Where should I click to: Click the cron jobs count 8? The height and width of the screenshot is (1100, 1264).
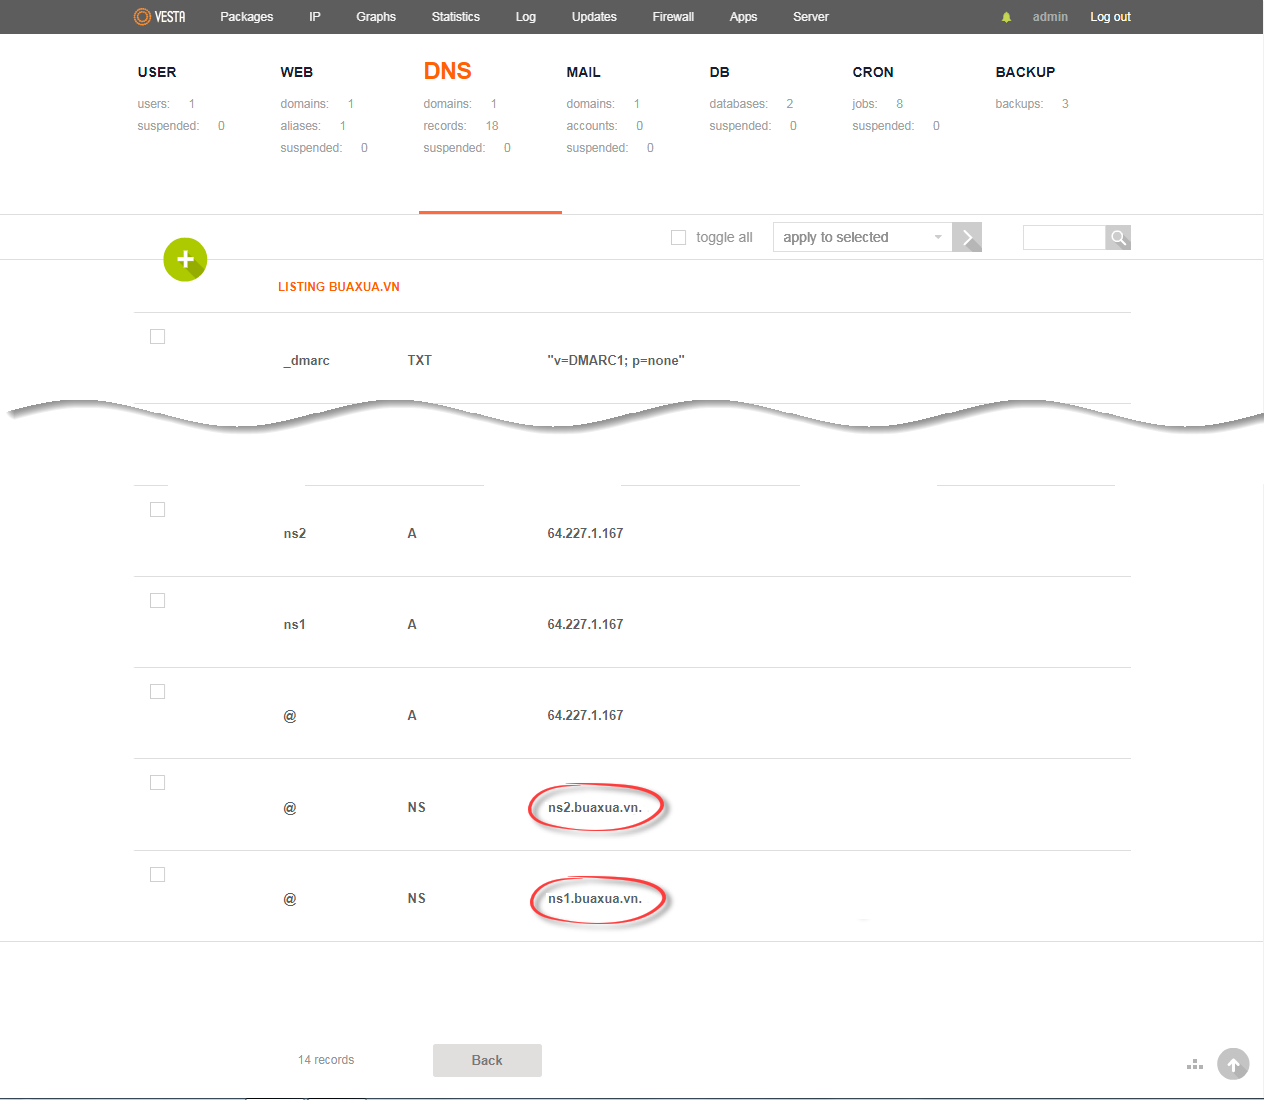[900, 104]
